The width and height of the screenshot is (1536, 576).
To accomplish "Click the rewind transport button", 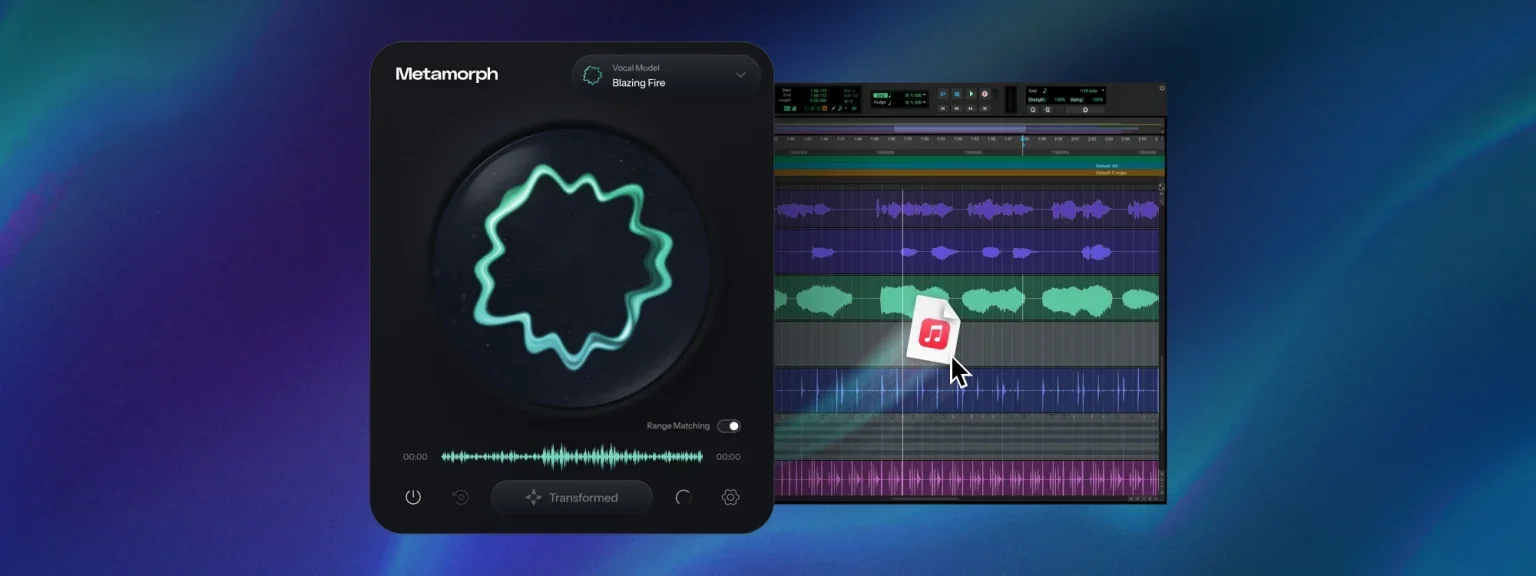I will pyautogui.click(x=957, y=108).
